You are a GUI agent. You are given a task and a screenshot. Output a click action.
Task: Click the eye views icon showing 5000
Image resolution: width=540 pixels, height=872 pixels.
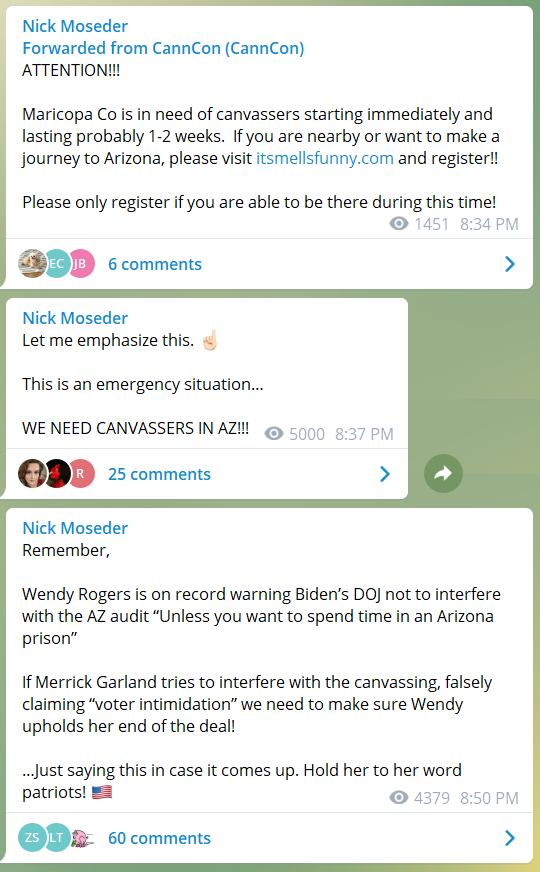pyautogui.click(x=274, y=433)
